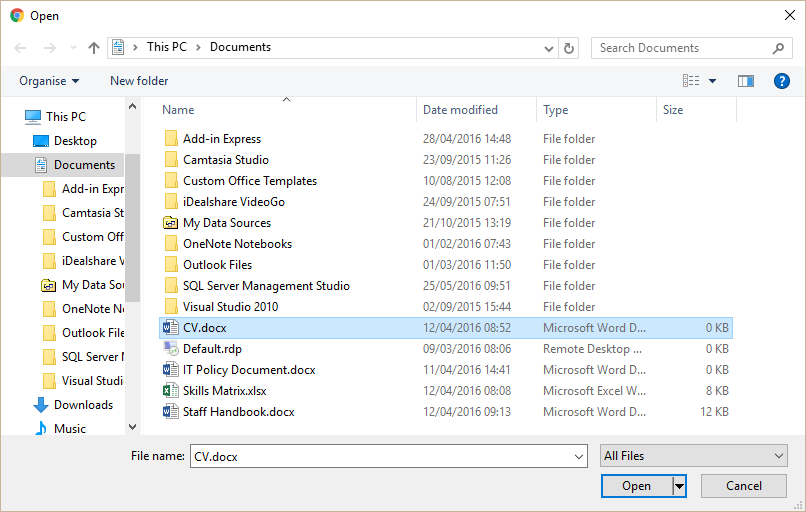Select the Default.rdp remote desktop file
The image size is (806, 512).
point(212,349)
